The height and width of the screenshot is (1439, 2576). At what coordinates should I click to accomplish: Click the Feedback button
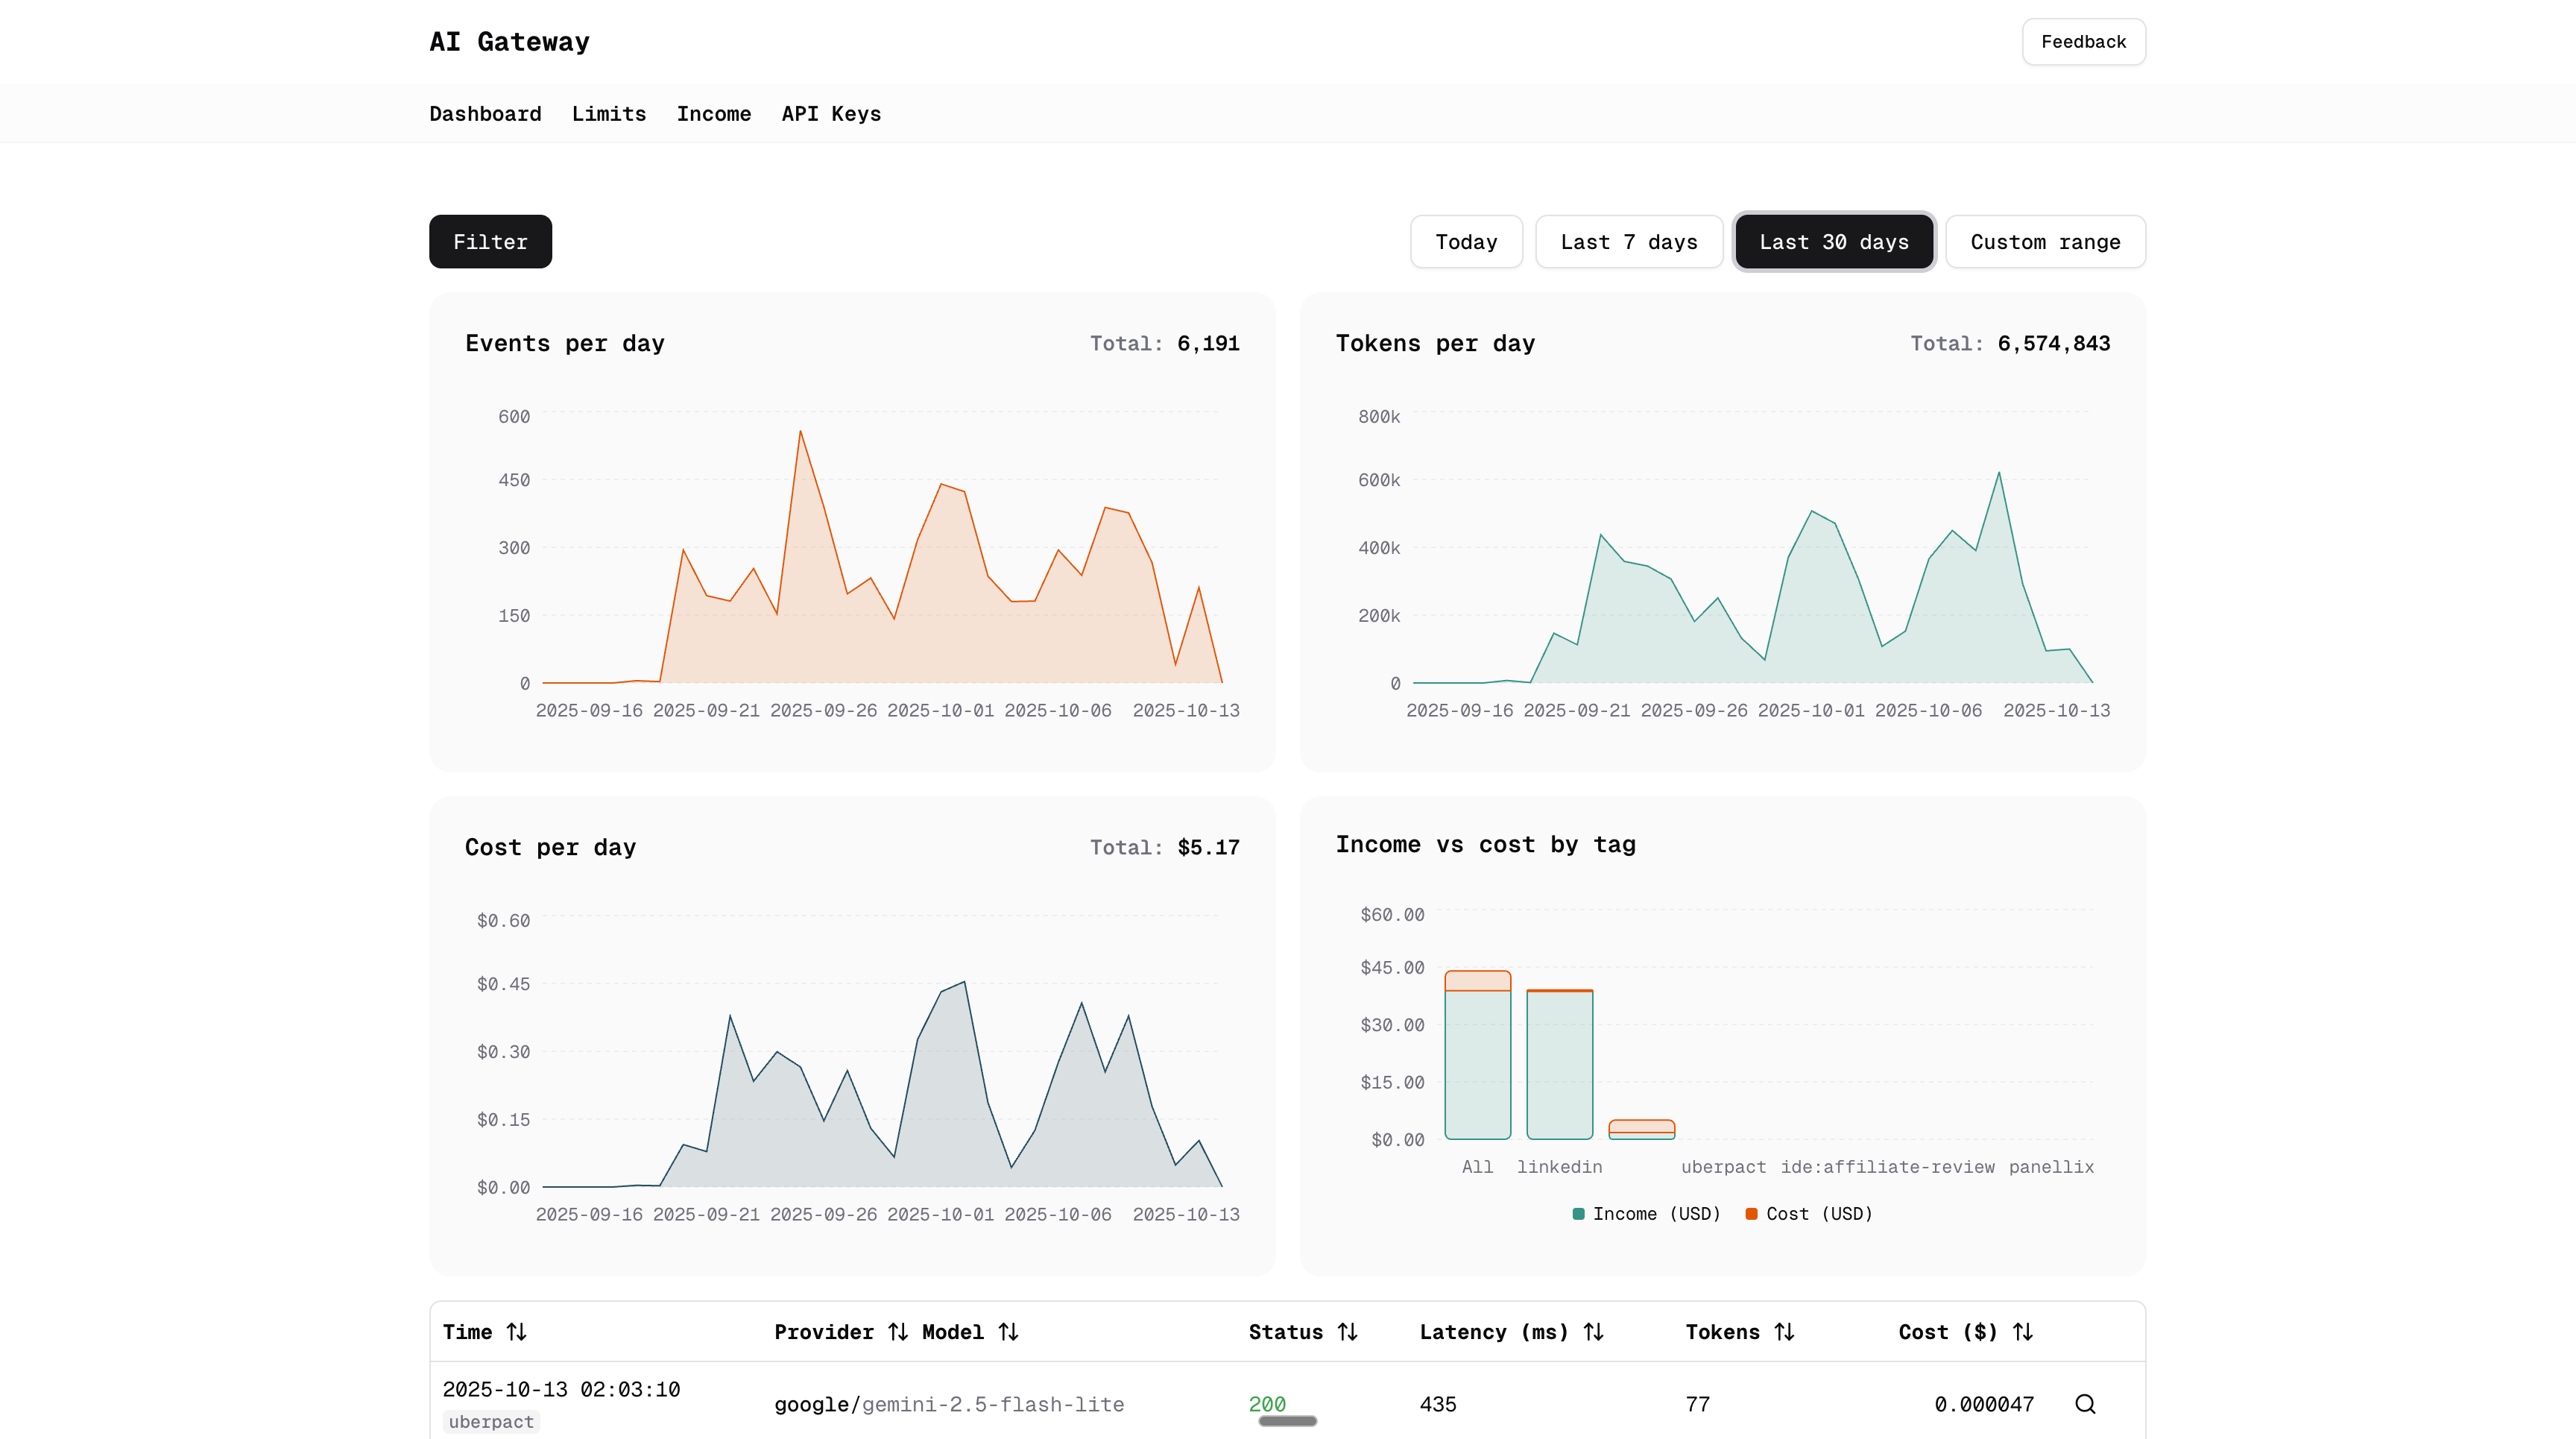[x=2083, y=42]
